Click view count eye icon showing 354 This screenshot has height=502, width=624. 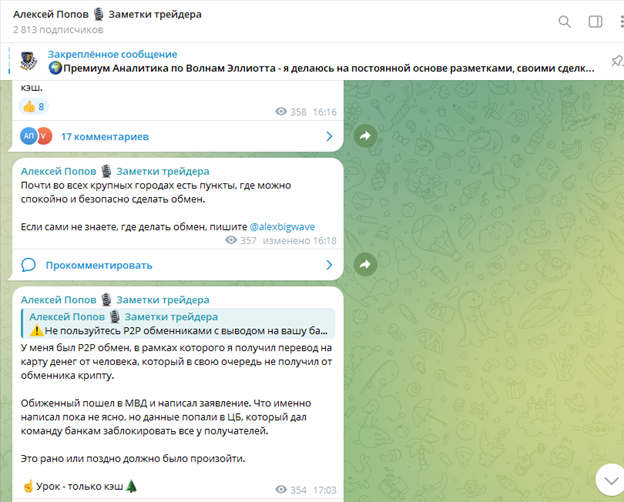281,490
